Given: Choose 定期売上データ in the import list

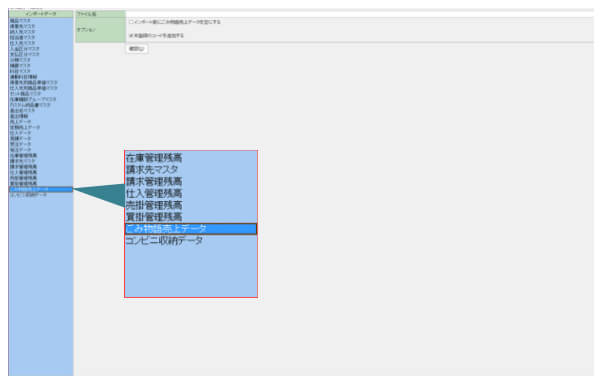Looking at the screenshot, I should [25, 127].
